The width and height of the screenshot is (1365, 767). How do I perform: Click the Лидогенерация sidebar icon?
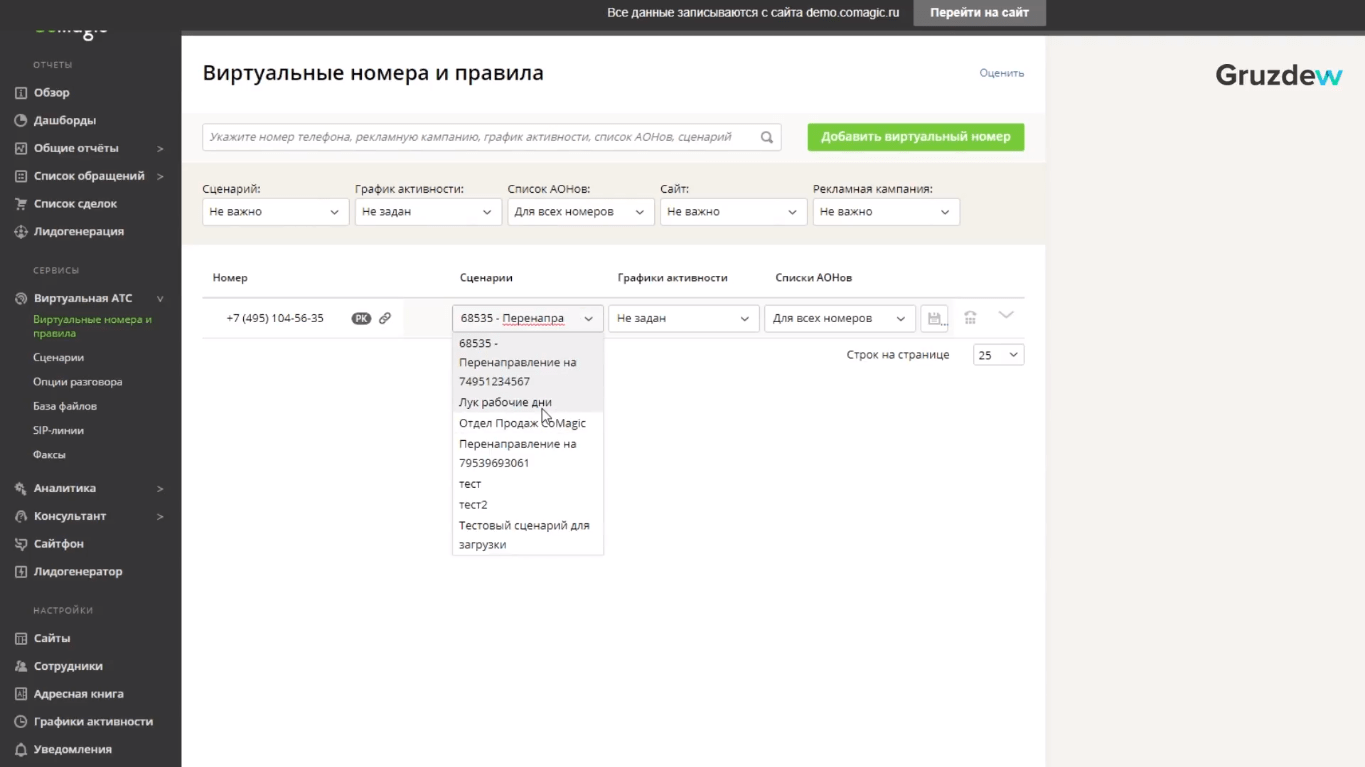[x=21, y=232]
